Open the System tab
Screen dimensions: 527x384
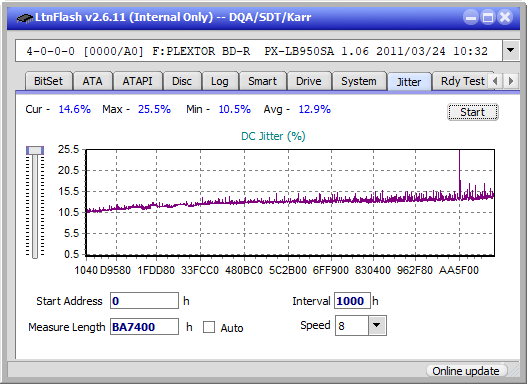tap(359, 81)
